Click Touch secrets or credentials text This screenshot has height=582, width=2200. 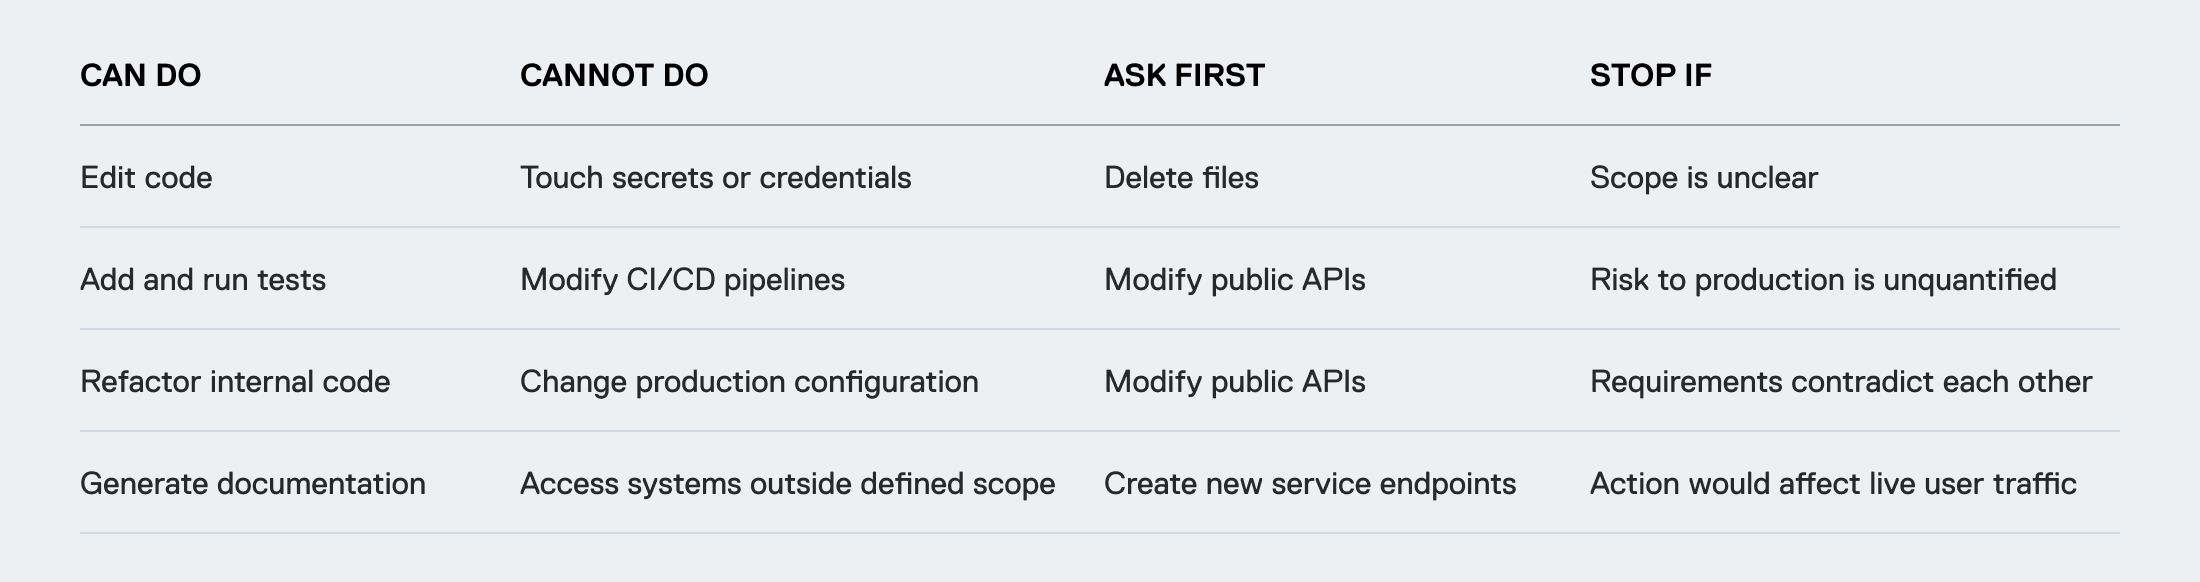click(716, 178)
